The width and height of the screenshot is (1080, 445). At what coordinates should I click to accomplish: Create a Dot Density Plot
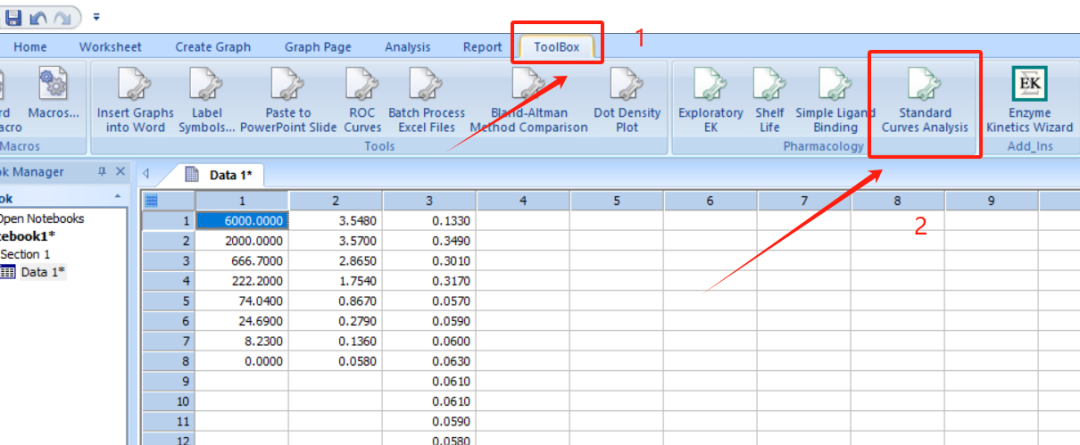(x=627, y=100)
